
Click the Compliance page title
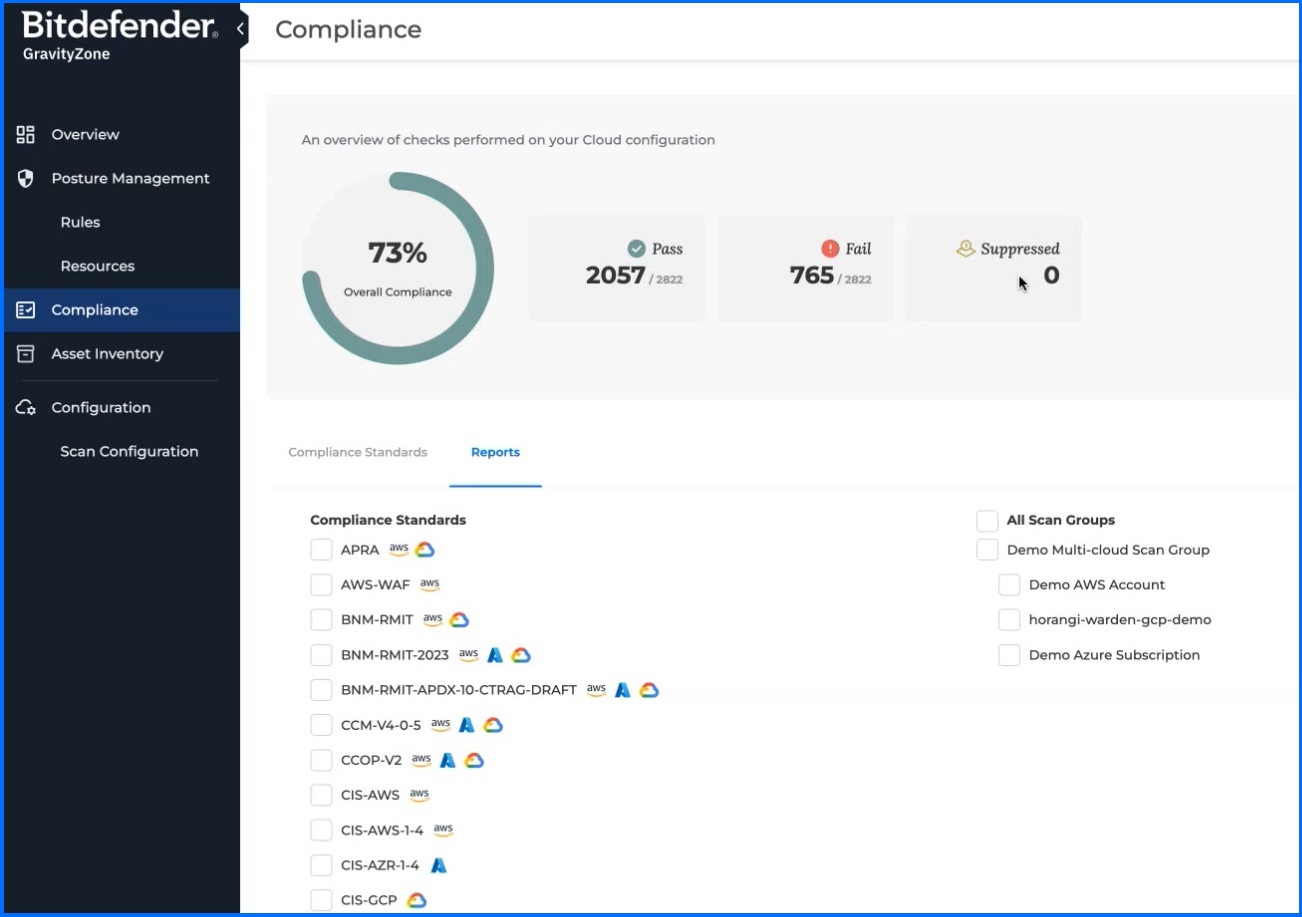[348, 30]
